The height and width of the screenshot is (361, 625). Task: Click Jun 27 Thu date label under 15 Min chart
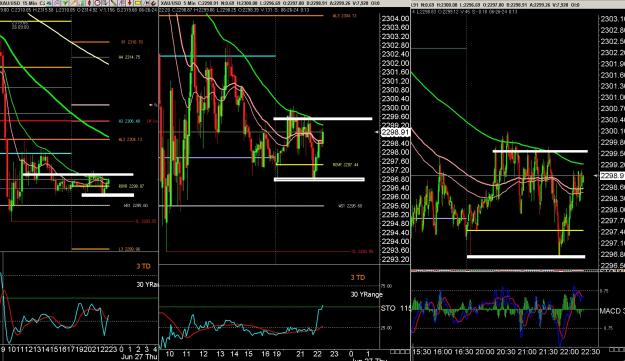pos(139,357)
